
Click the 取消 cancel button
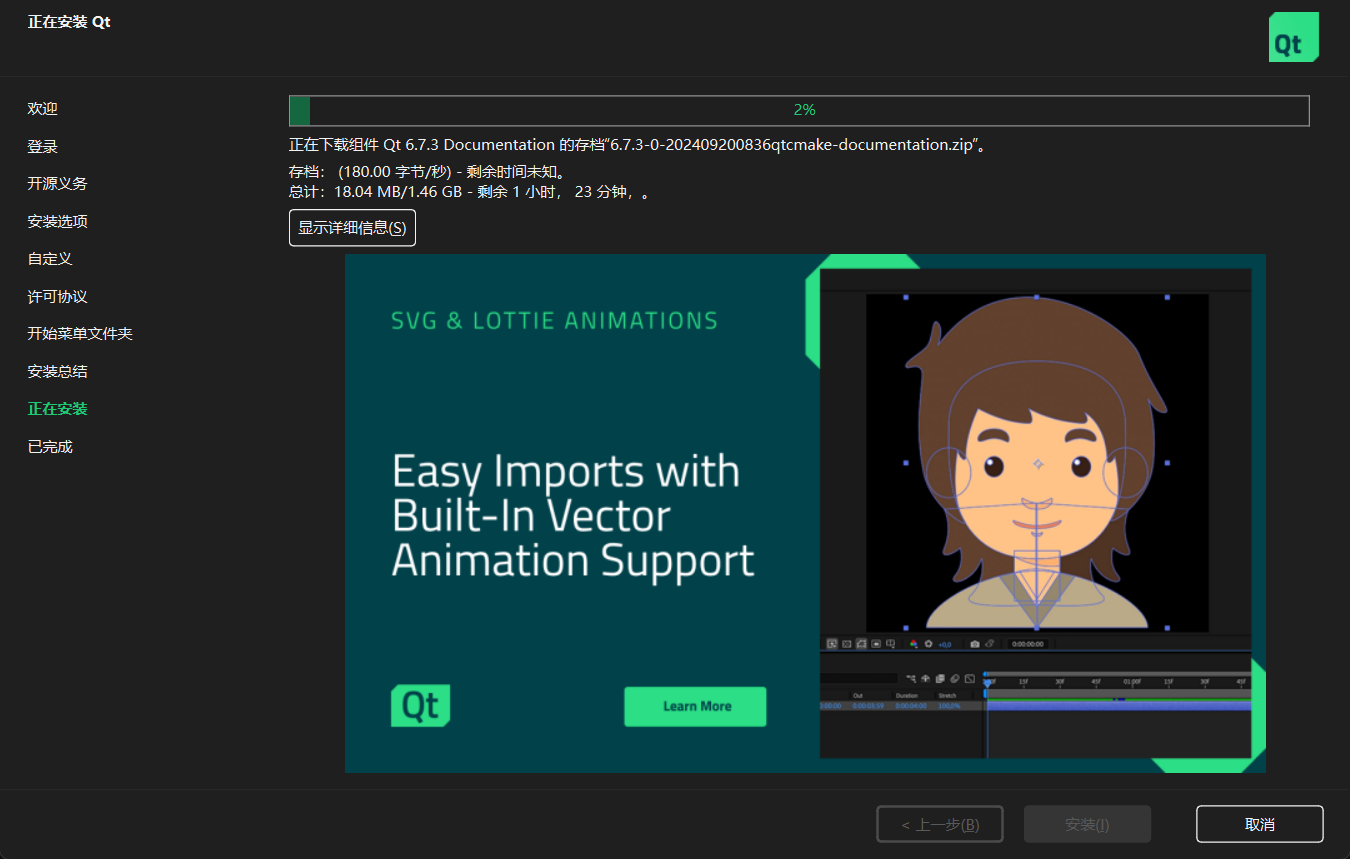tap(1260, 824)
